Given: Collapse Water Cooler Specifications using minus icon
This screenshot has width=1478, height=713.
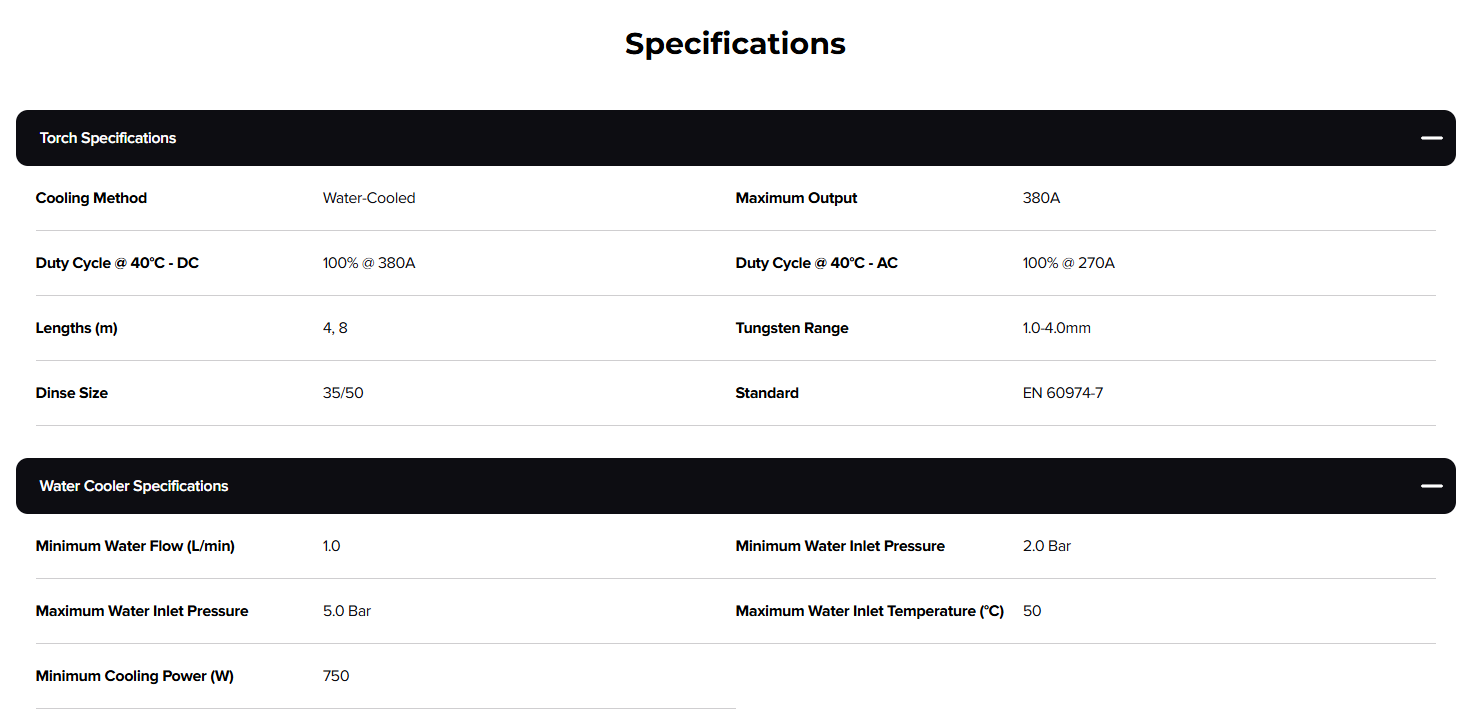Looking at the screenshot, I should click(x=1431, y=486).
